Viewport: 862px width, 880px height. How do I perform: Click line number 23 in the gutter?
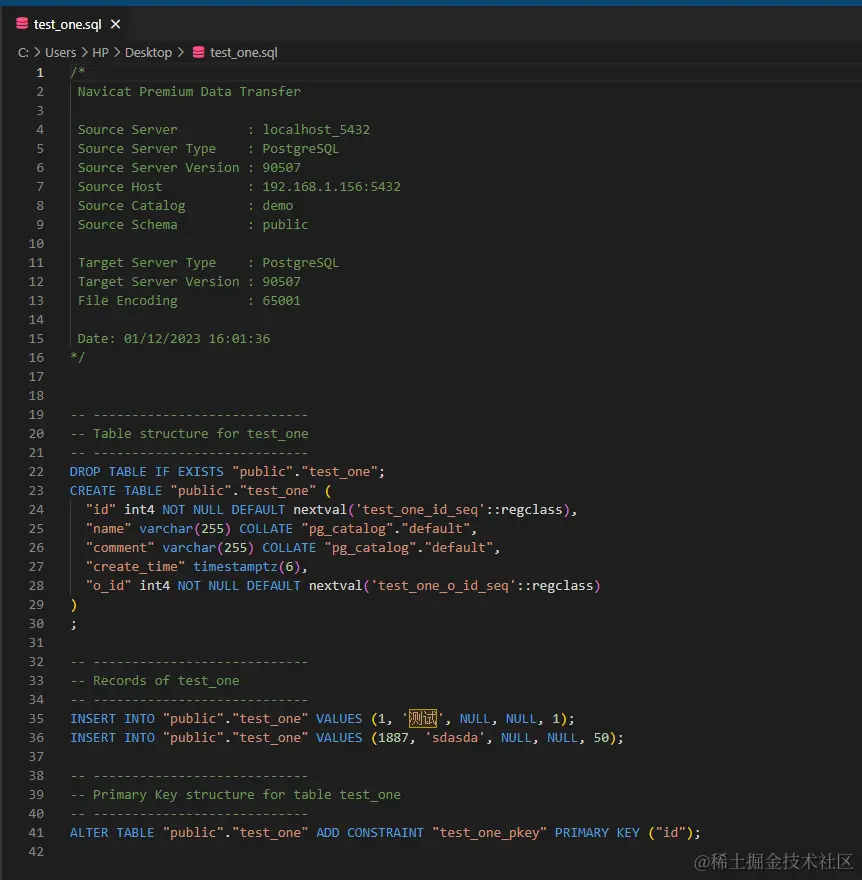[36, 491]
